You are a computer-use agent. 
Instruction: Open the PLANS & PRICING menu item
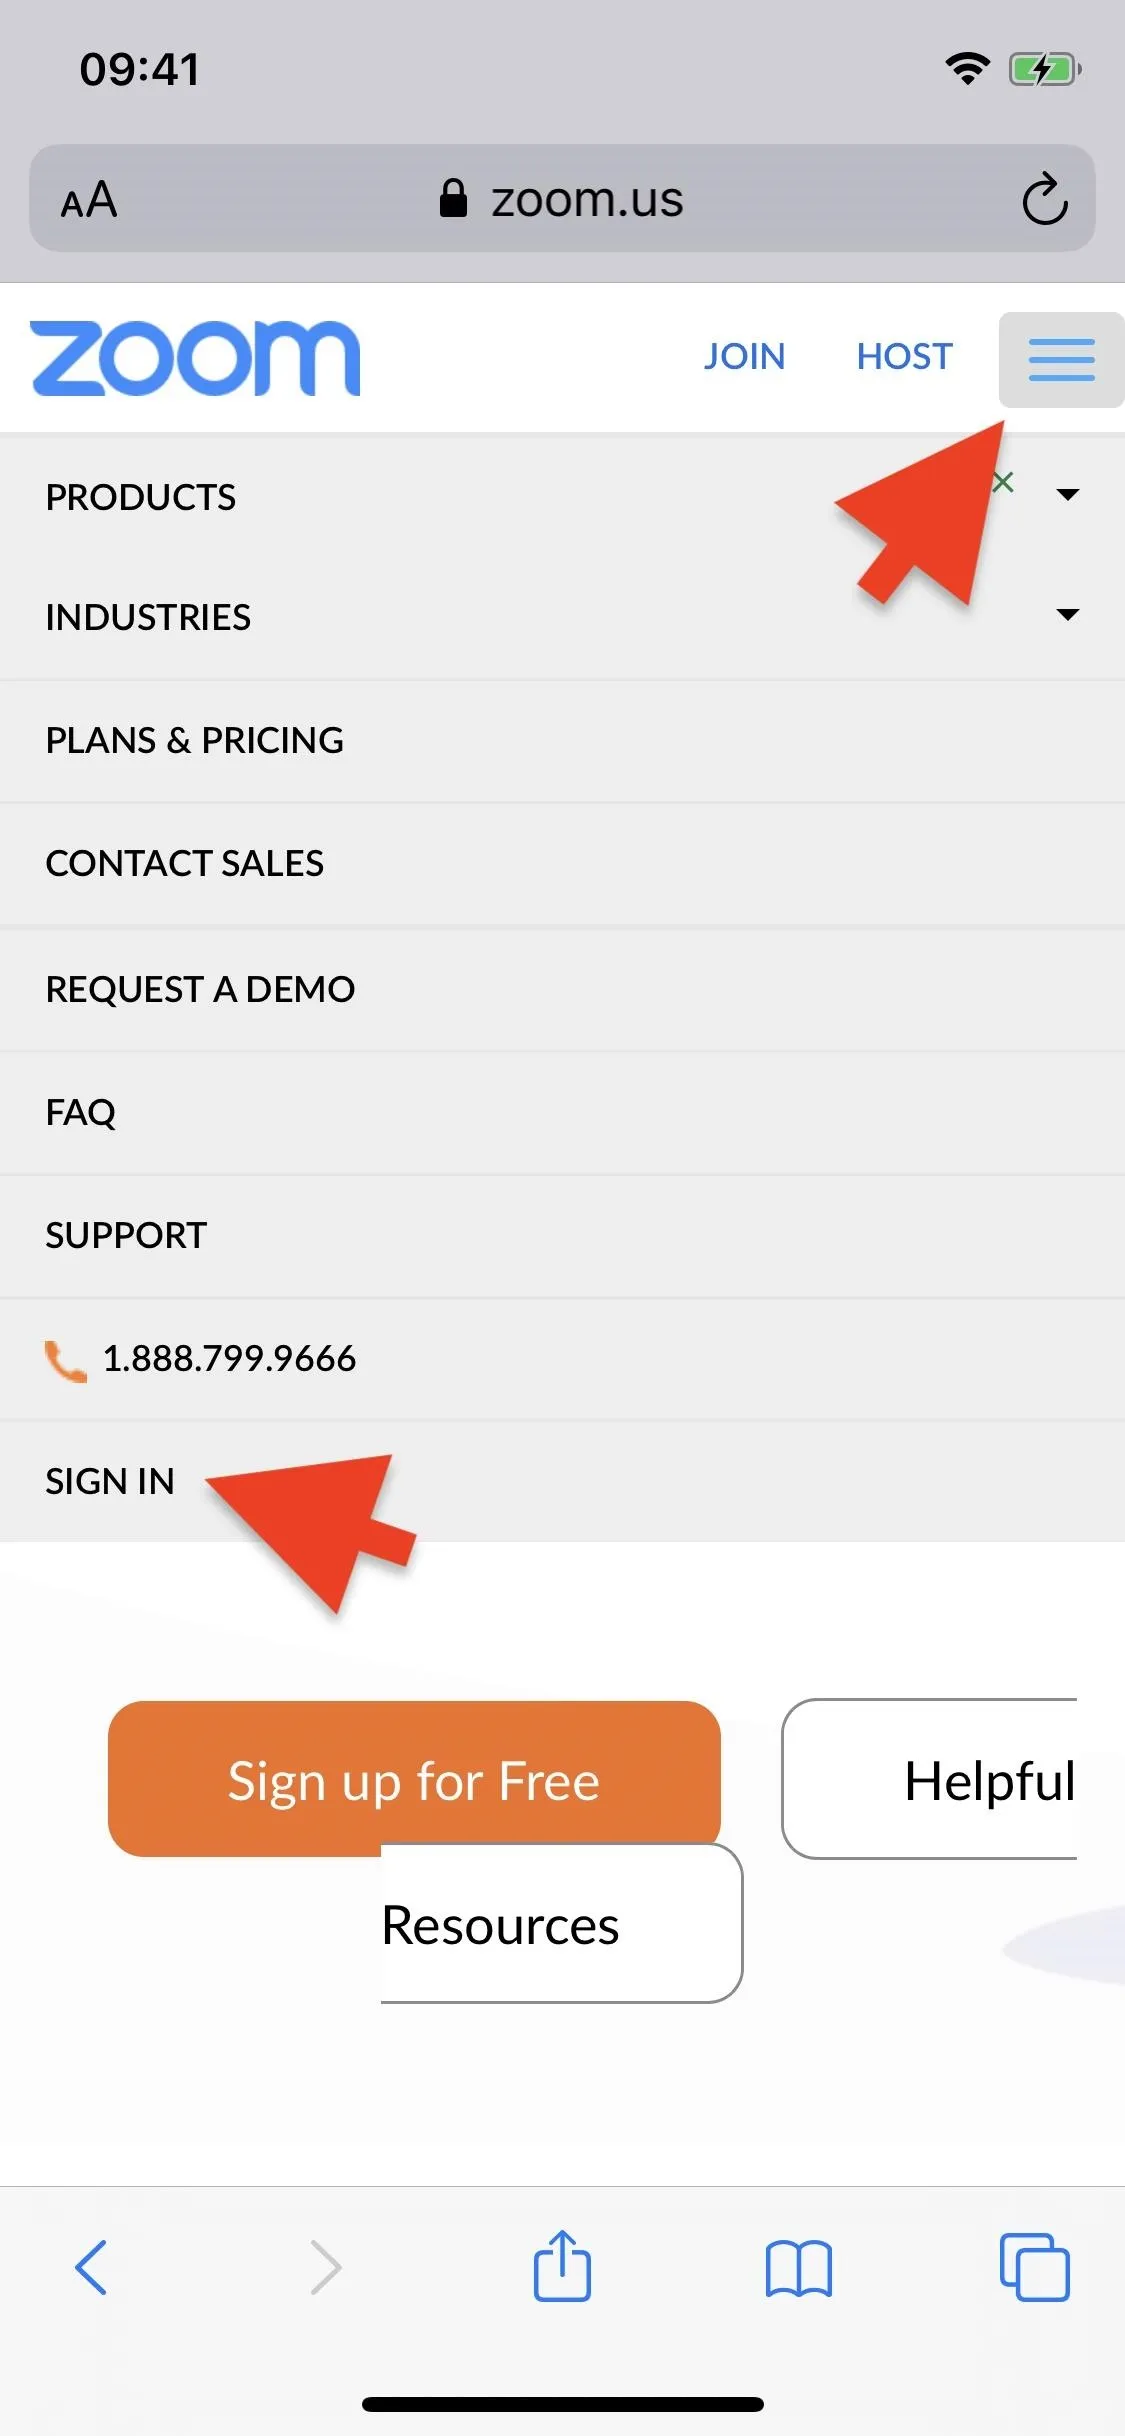point(562,741)
